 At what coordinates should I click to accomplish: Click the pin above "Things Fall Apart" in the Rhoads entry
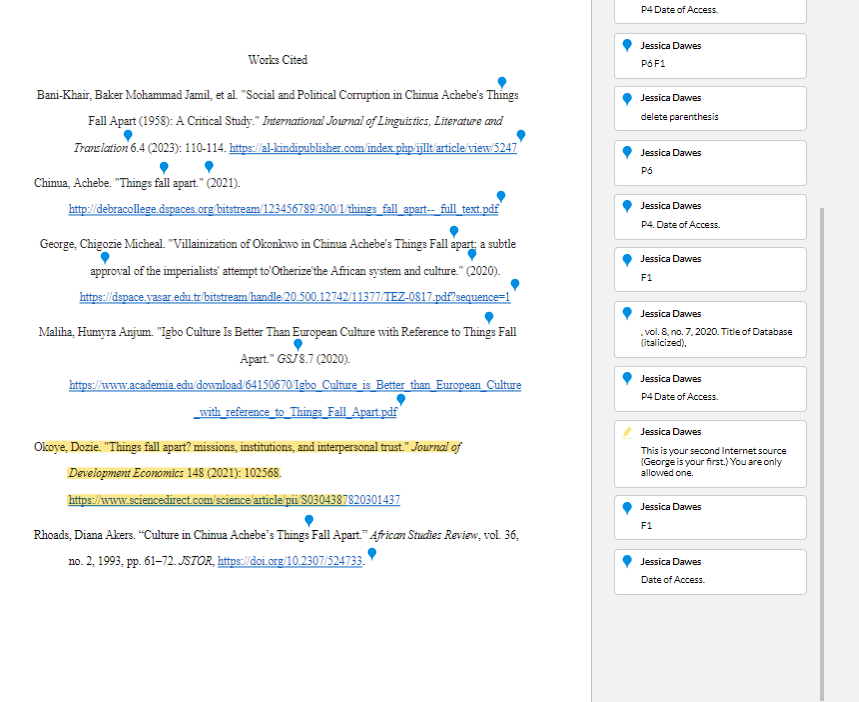coord(309,521)
